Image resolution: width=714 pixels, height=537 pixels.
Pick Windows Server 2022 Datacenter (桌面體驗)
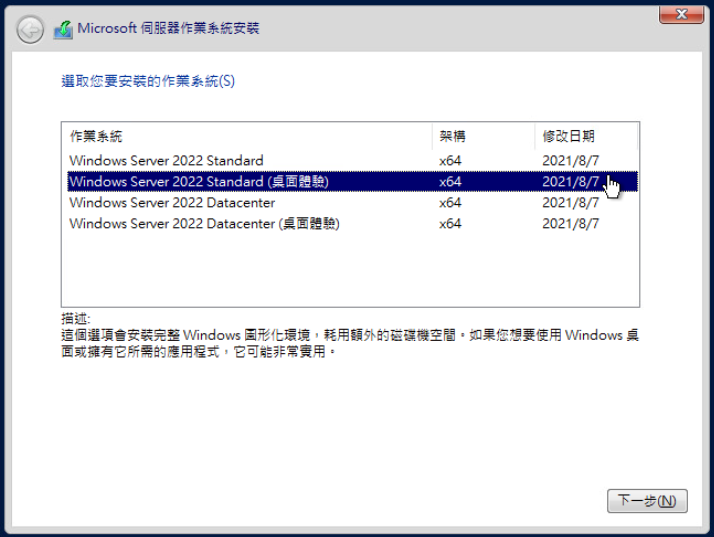[352, 224]
